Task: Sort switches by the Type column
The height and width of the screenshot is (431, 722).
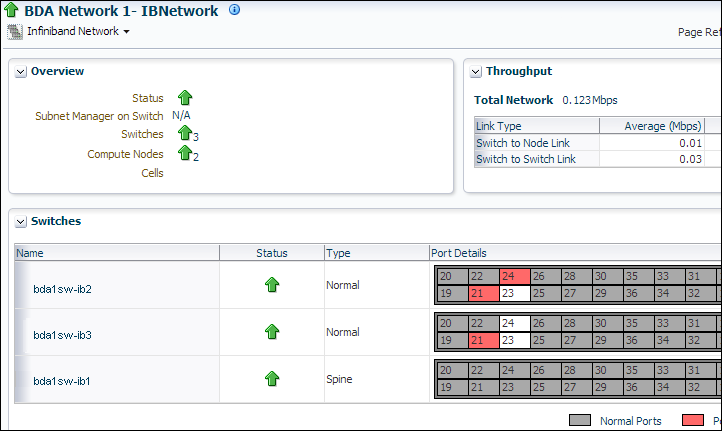Action: point(377,253)
